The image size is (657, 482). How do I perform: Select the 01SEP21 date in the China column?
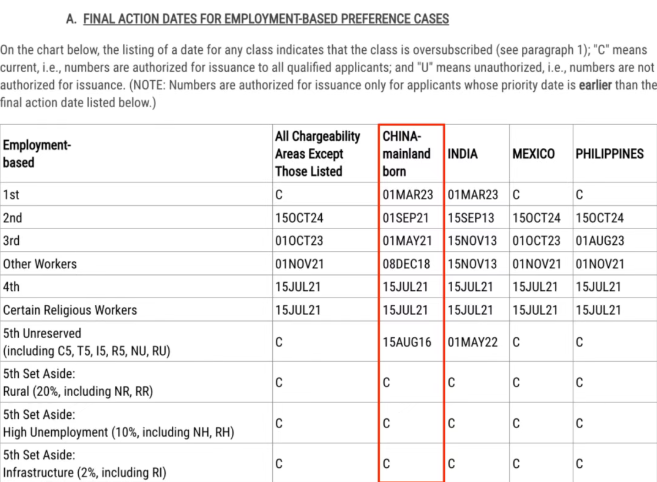[406, 217]
